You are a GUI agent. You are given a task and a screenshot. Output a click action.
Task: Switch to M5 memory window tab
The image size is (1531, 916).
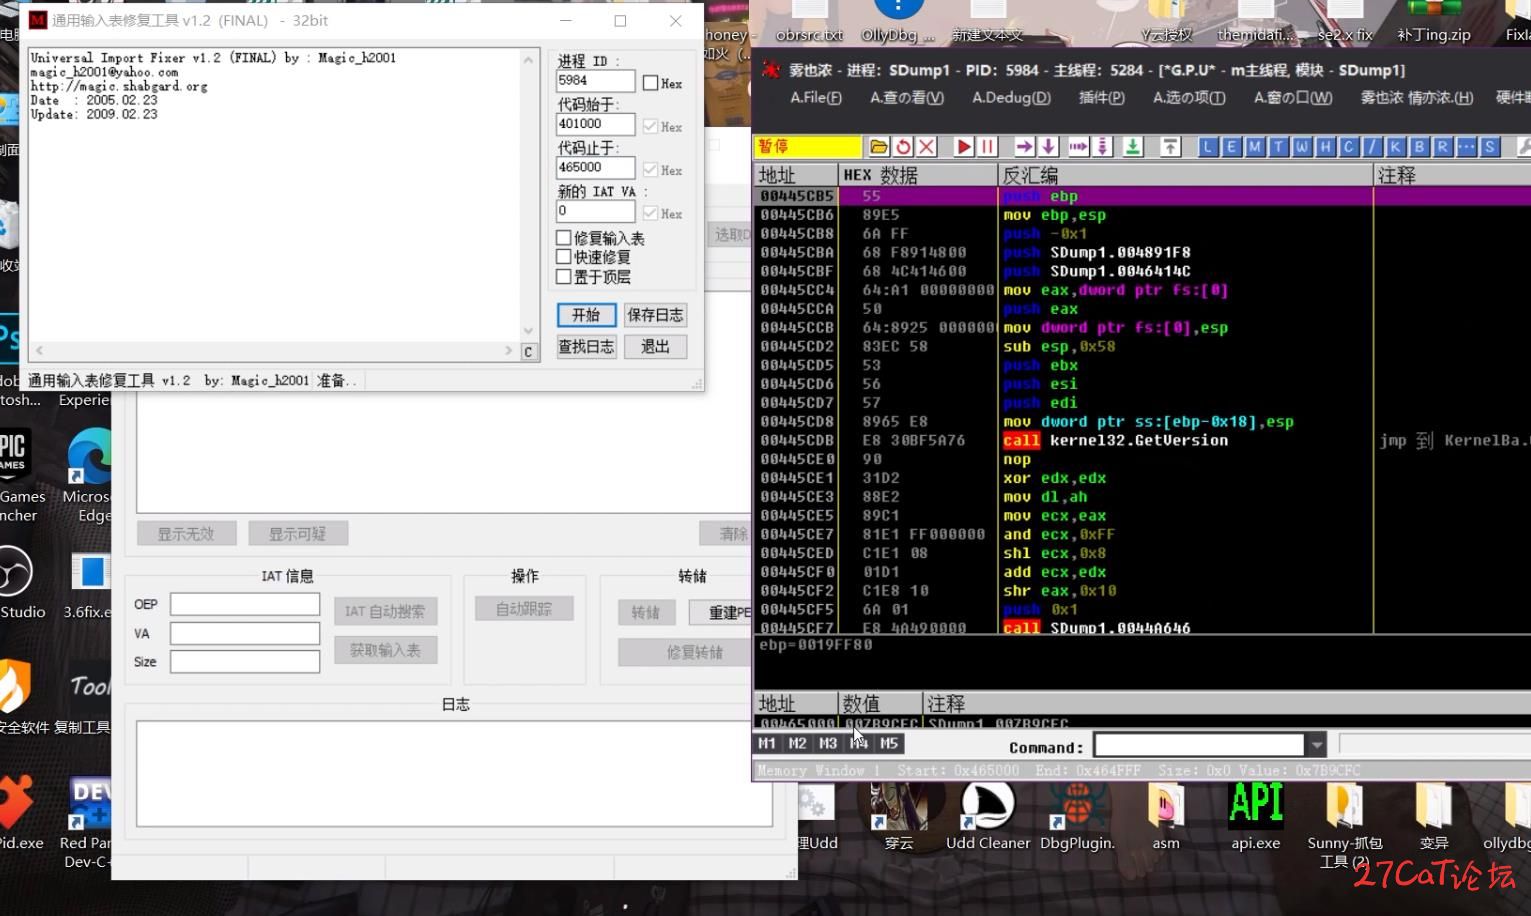(889, 743)
